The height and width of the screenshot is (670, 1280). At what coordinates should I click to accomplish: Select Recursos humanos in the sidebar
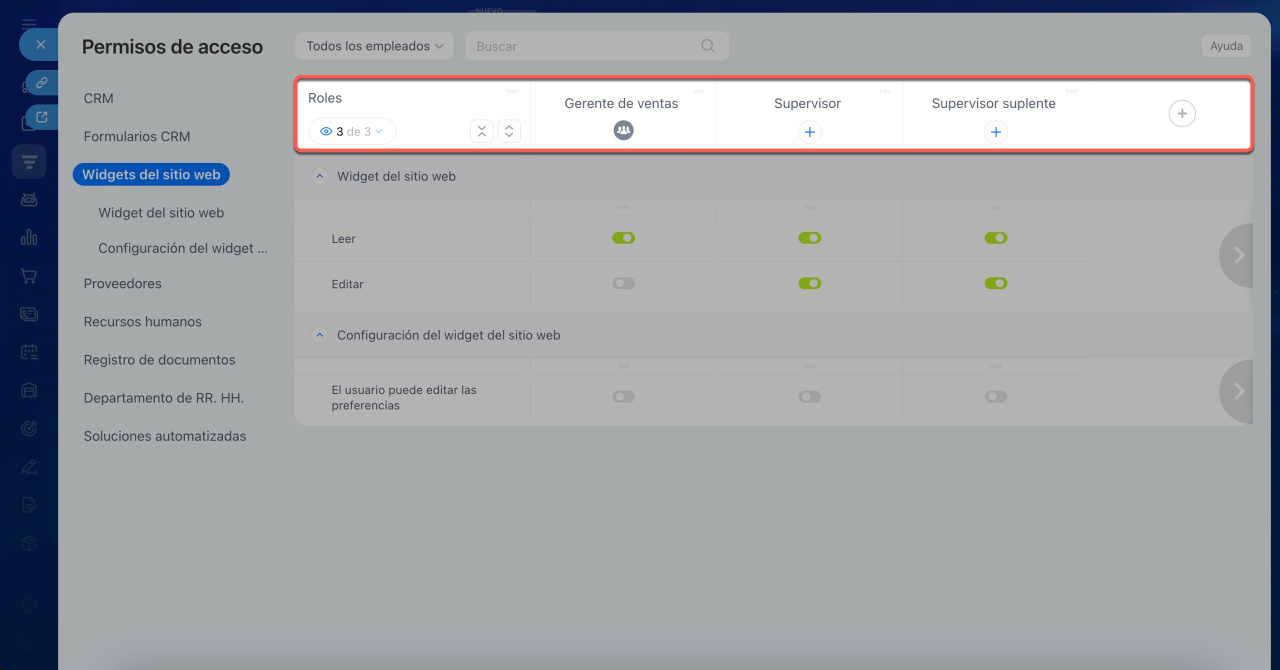pyautogui.click(x=142, y=322)
